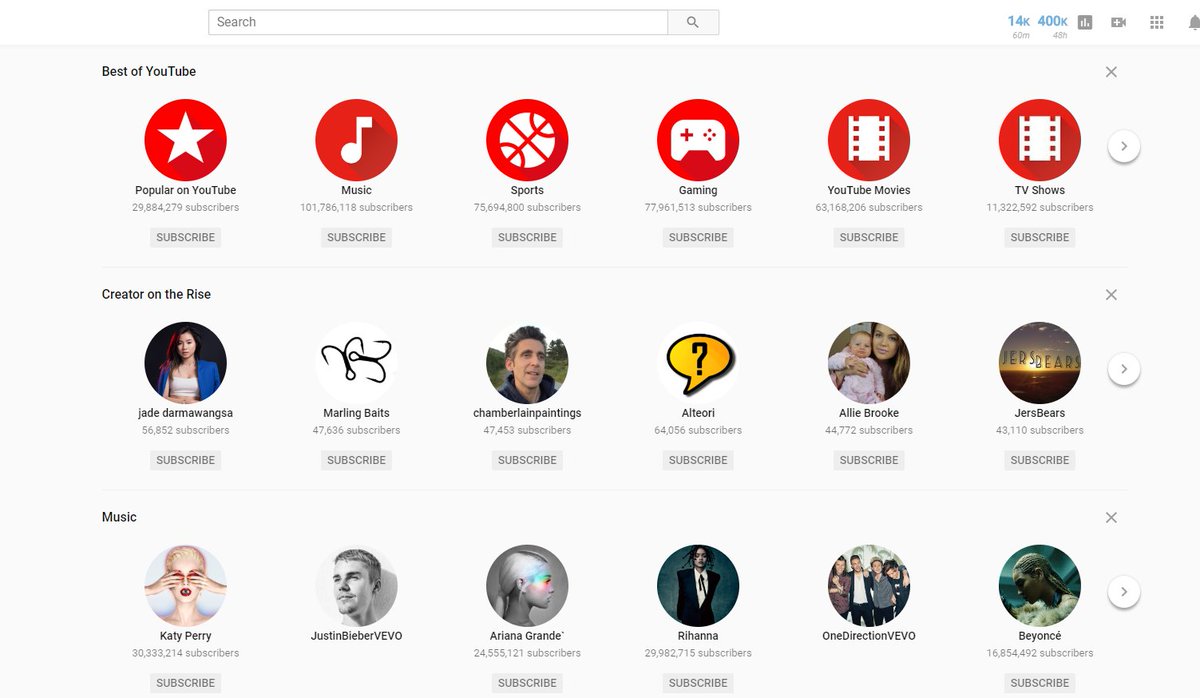Click the 30,333,214 subscribers text
This screenshot has width=1200, height=698.
pyautogui.click(x=185, y=654)
